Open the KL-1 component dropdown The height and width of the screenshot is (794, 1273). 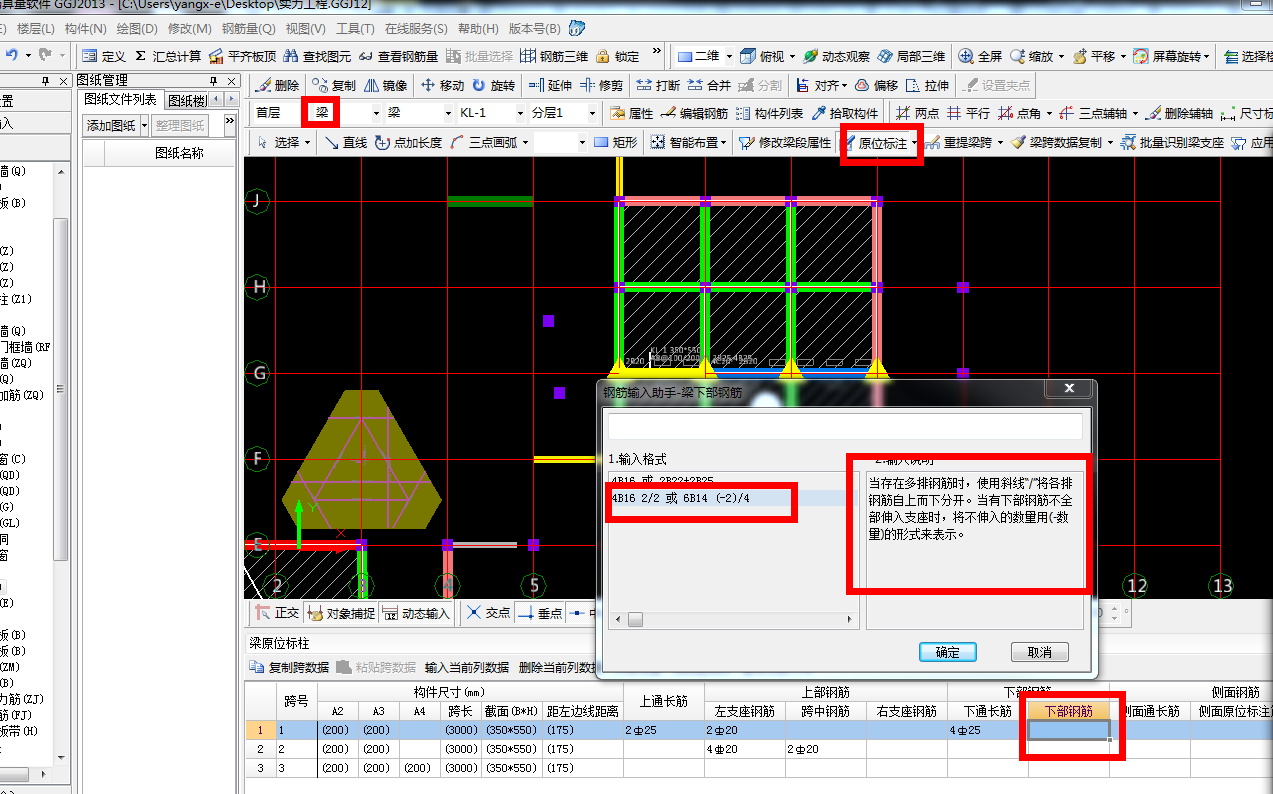pos(518,113)
